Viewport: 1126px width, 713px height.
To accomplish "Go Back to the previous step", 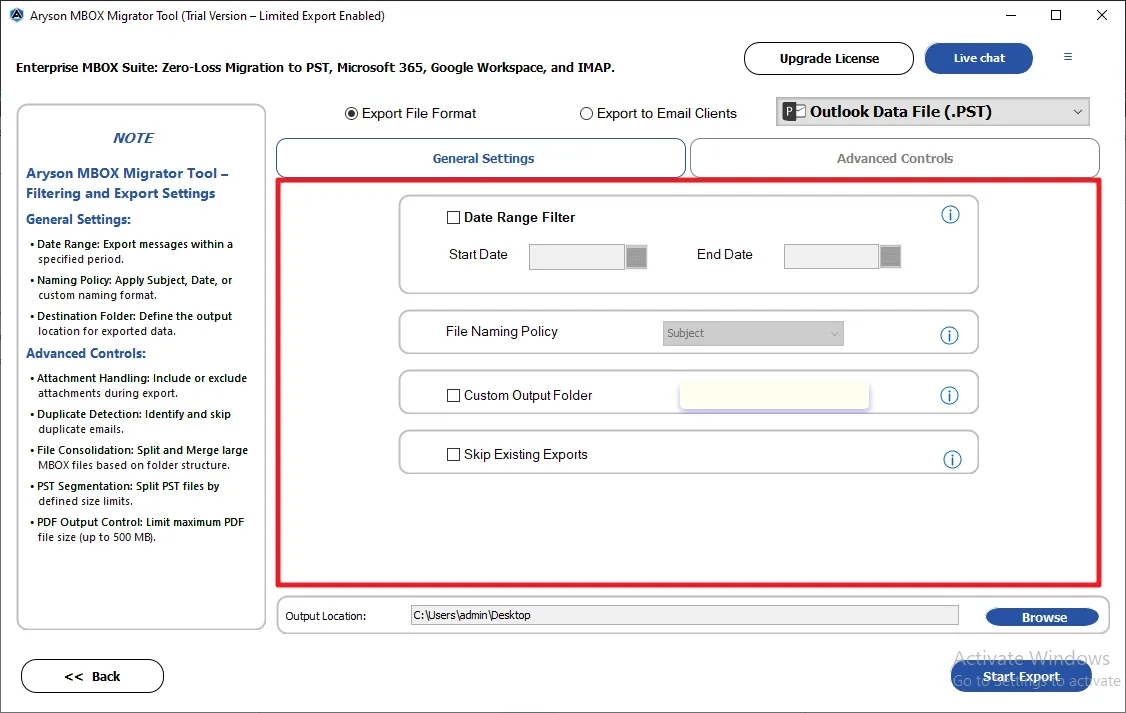I will coord(93,676).
